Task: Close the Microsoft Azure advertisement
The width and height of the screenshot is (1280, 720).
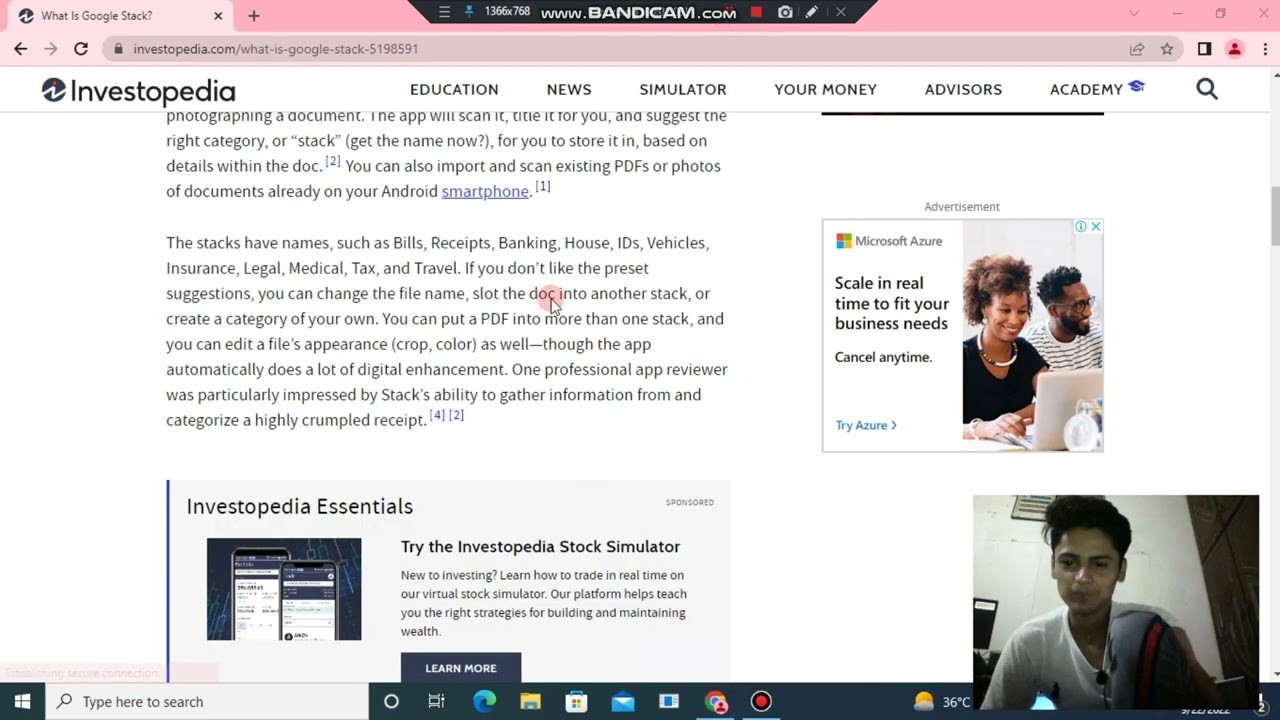Action: (x=1096, y=227)
